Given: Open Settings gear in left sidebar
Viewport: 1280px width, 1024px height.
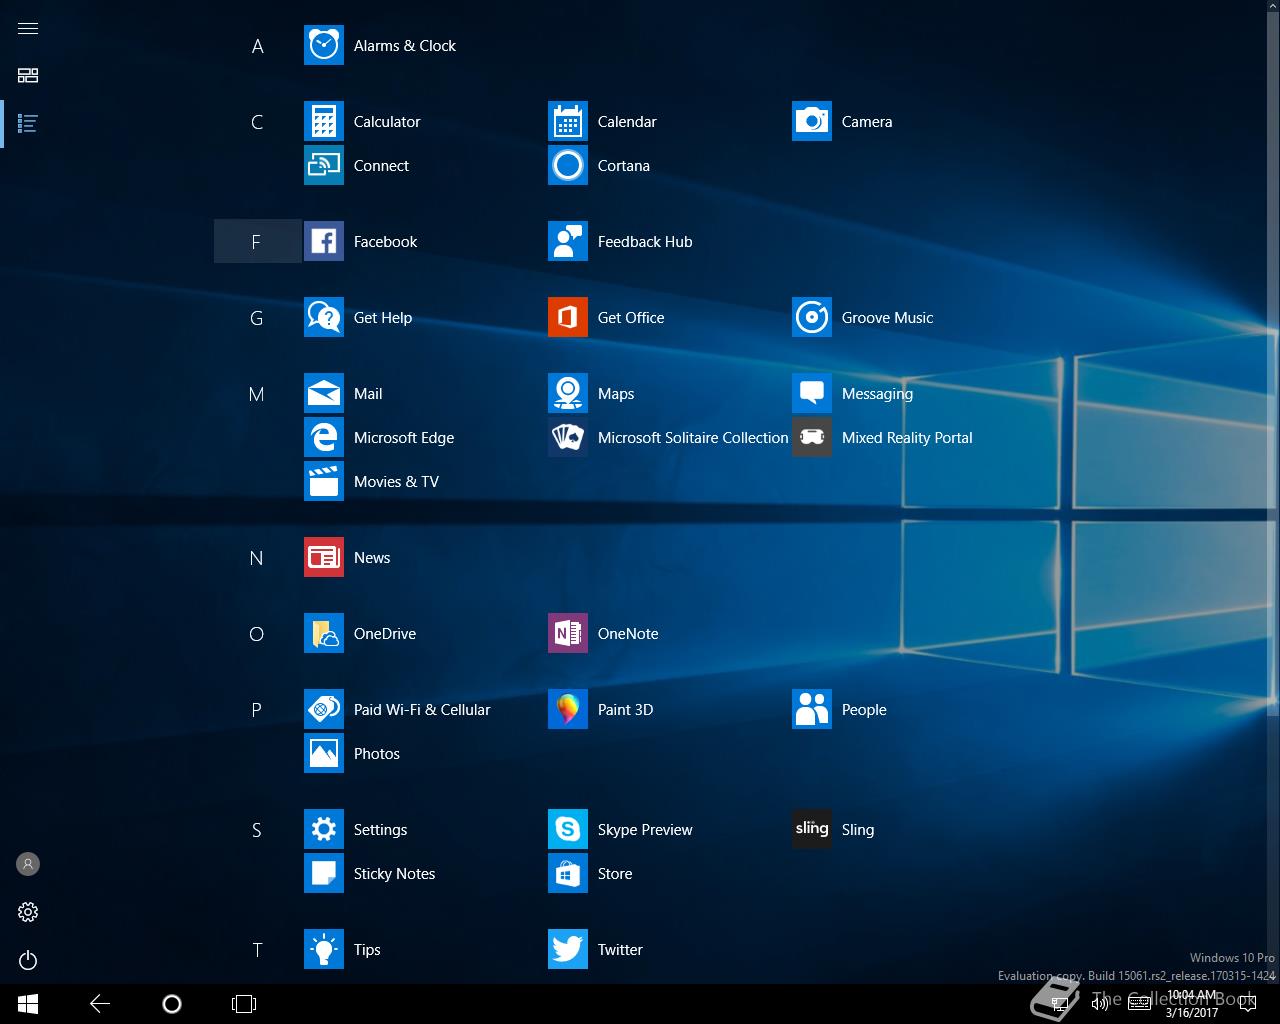Looking at the screenshot, I should coord(28,912).
